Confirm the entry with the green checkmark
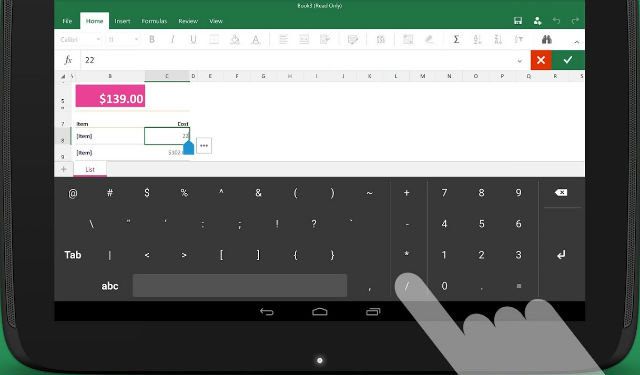This screenshot has width=640, height=375. click(x=568, y=60)
